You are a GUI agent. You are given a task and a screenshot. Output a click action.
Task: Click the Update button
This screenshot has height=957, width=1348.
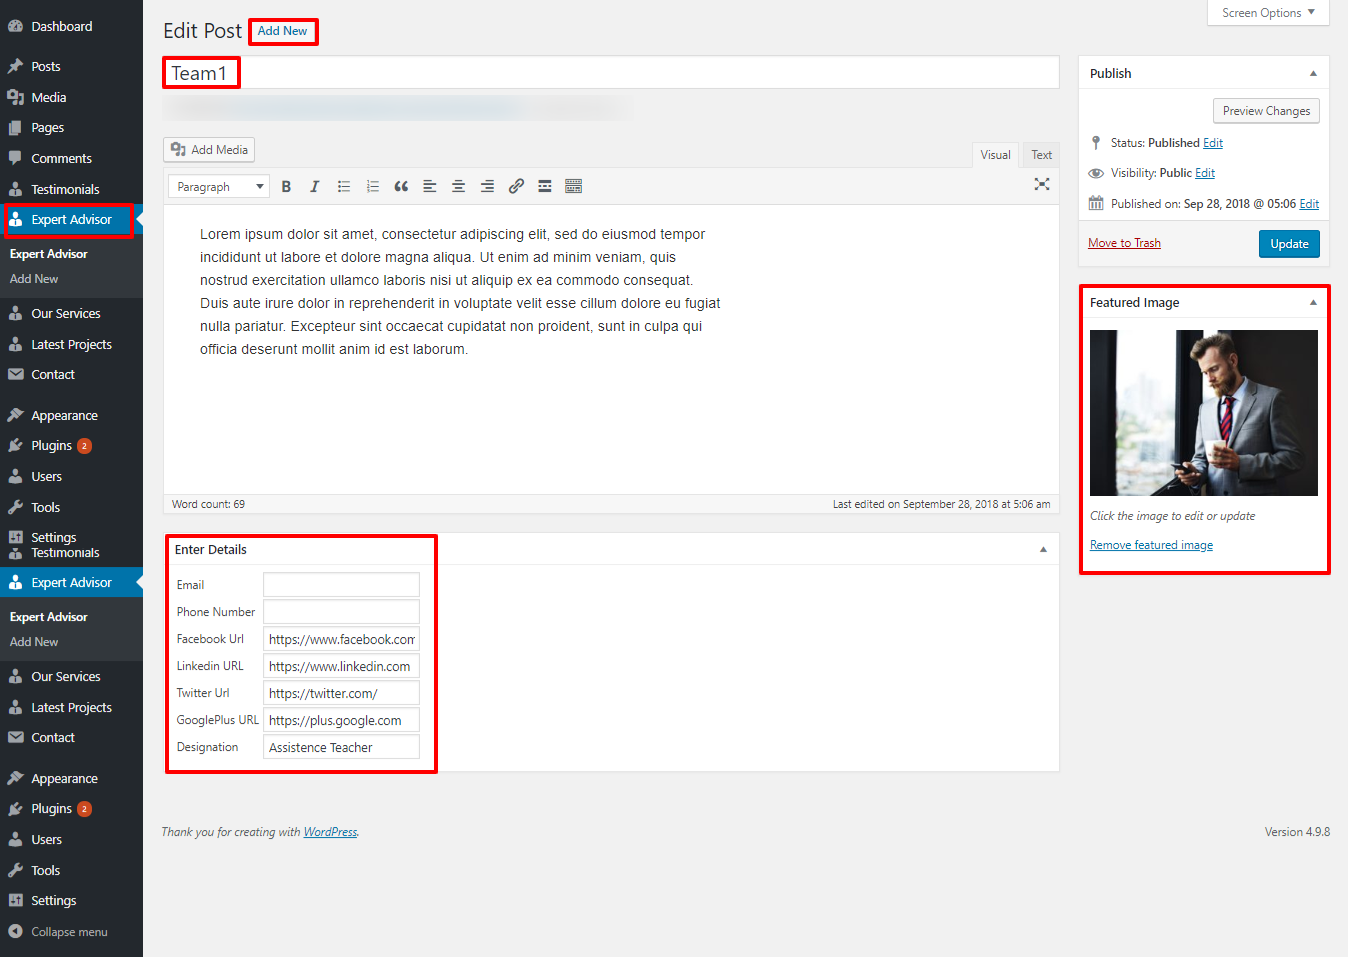[x=1288, y=244]
